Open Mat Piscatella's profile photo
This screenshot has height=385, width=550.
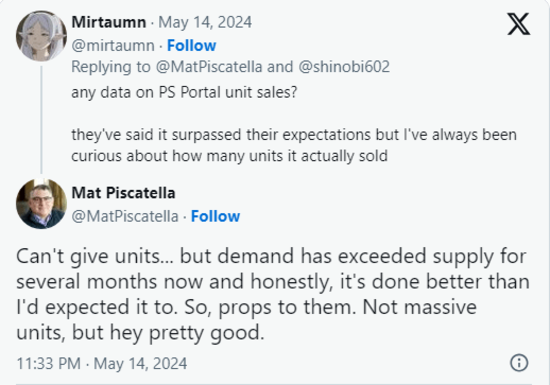tap(41, 204)
